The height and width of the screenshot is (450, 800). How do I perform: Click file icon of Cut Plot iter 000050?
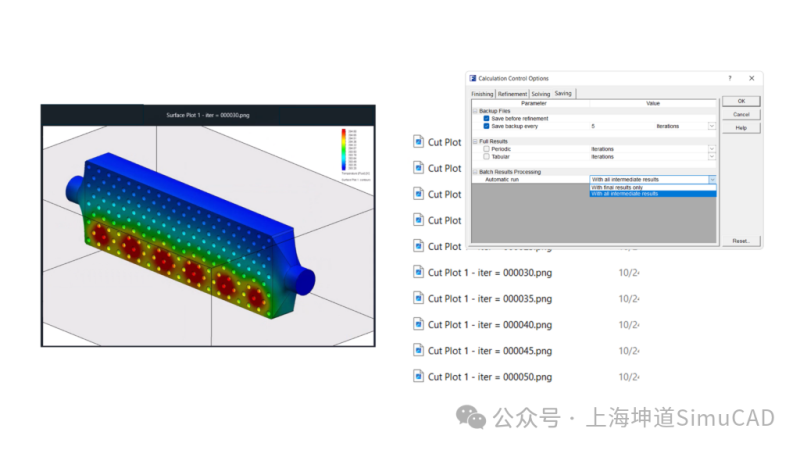(x=418, y=376)
